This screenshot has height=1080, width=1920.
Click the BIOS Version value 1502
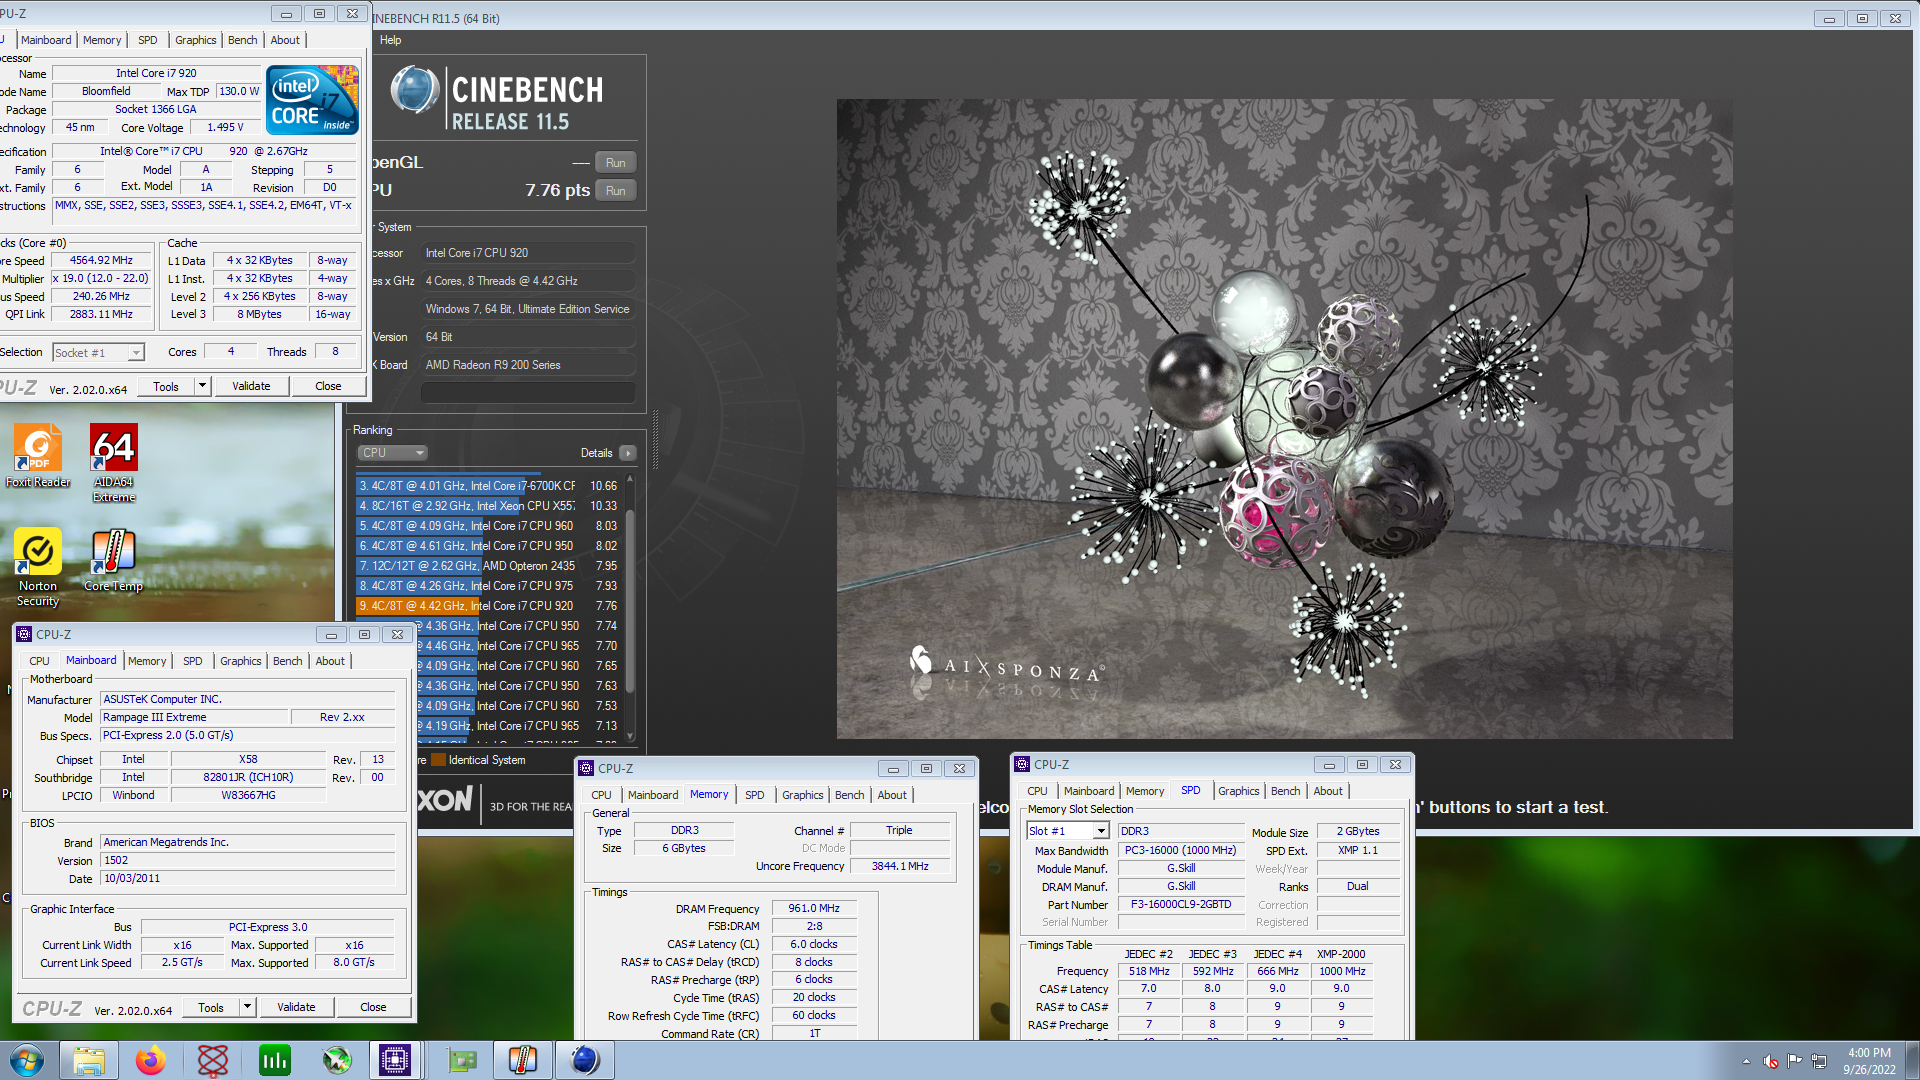(248, 860)
